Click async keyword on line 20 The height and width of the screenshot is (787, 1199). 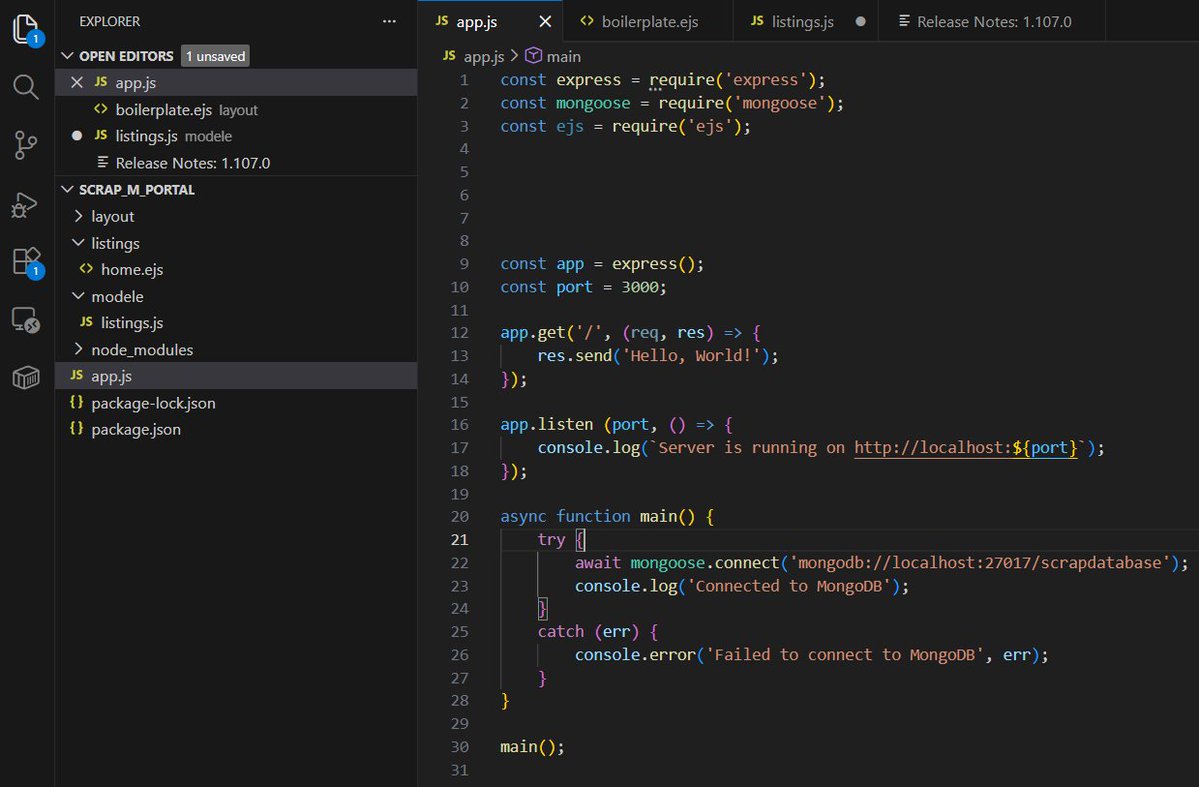pos(523,517)
